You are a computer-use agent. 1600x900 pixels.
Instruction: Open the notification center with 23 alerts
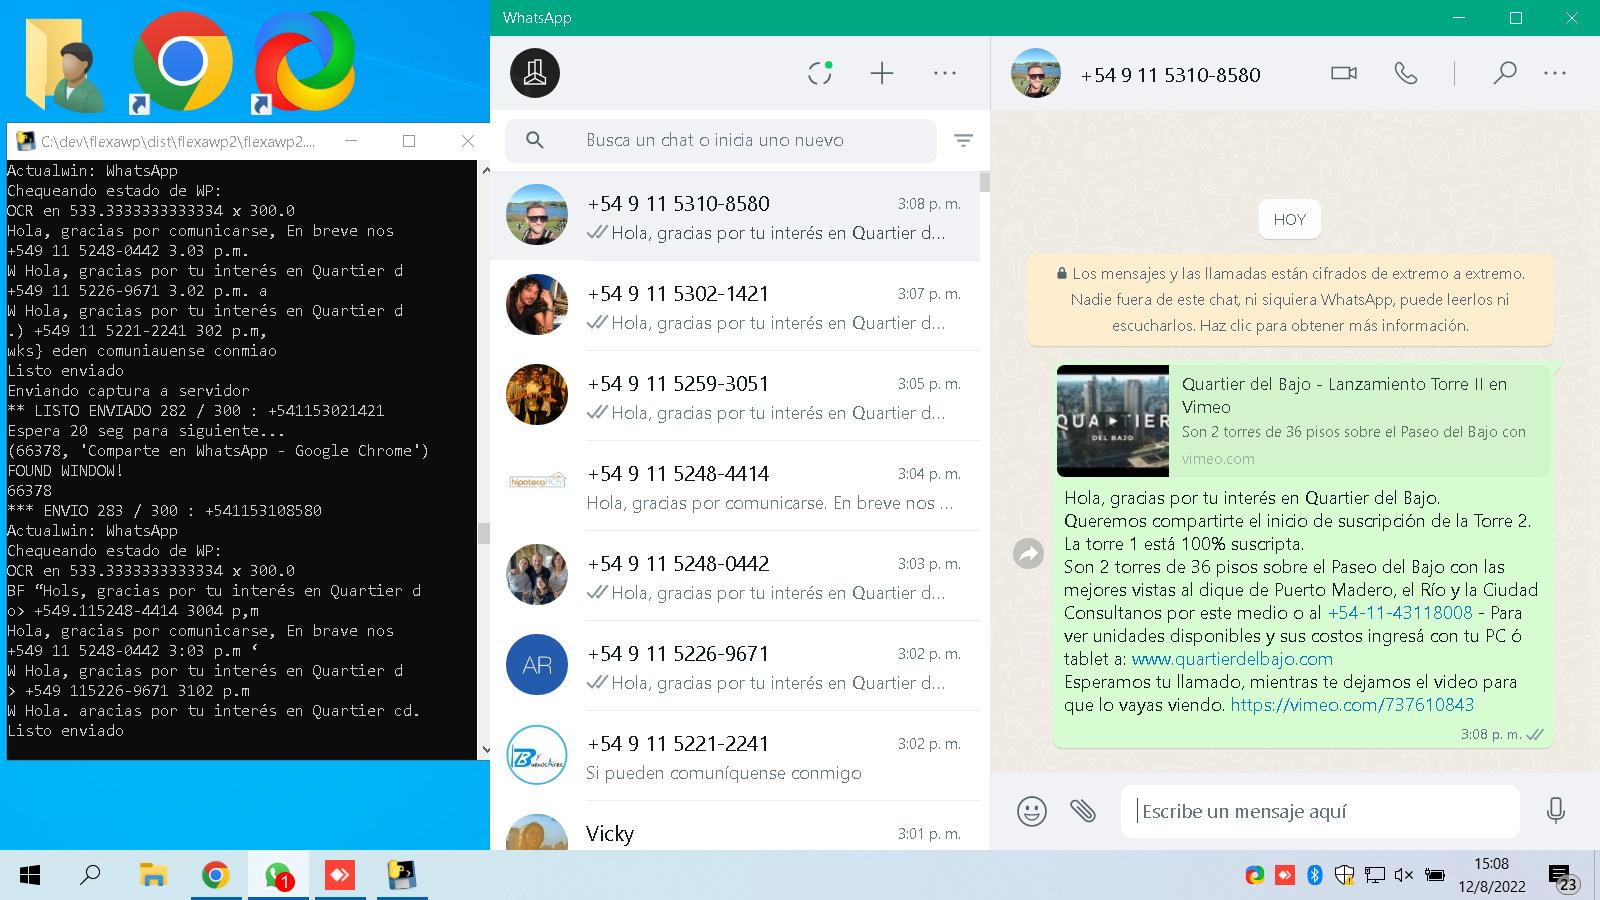(1562, 877)
